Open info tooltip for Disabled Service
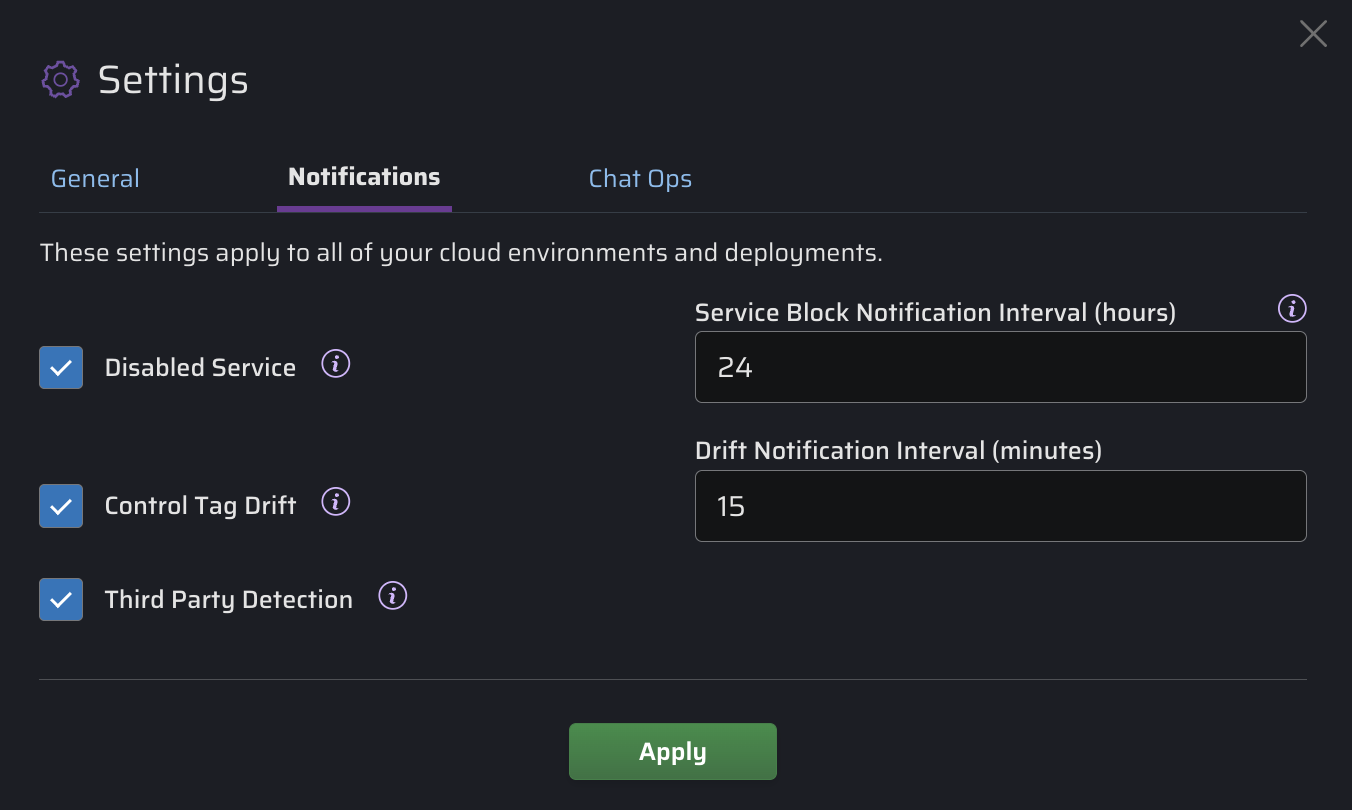 (x=336, y=364)
